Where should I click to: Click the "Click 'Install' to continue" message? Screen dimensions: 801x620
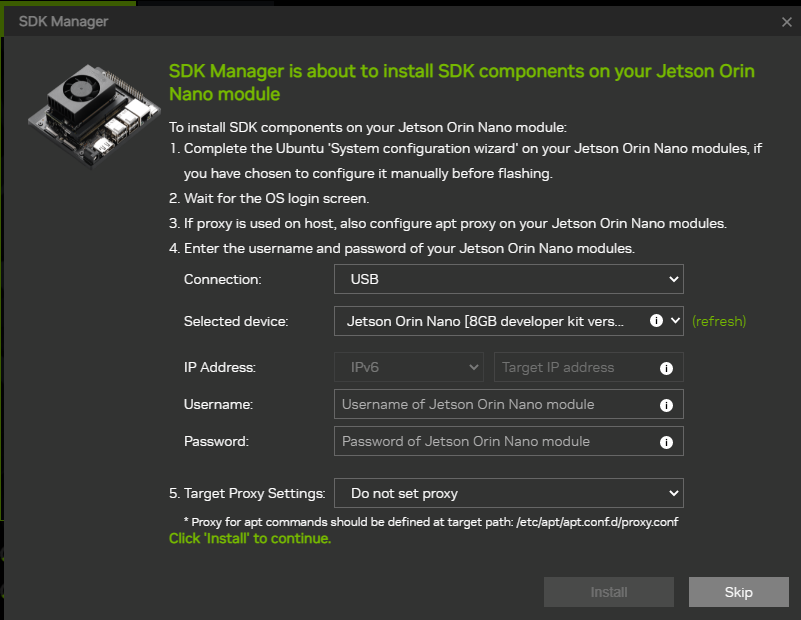[250, 538]
